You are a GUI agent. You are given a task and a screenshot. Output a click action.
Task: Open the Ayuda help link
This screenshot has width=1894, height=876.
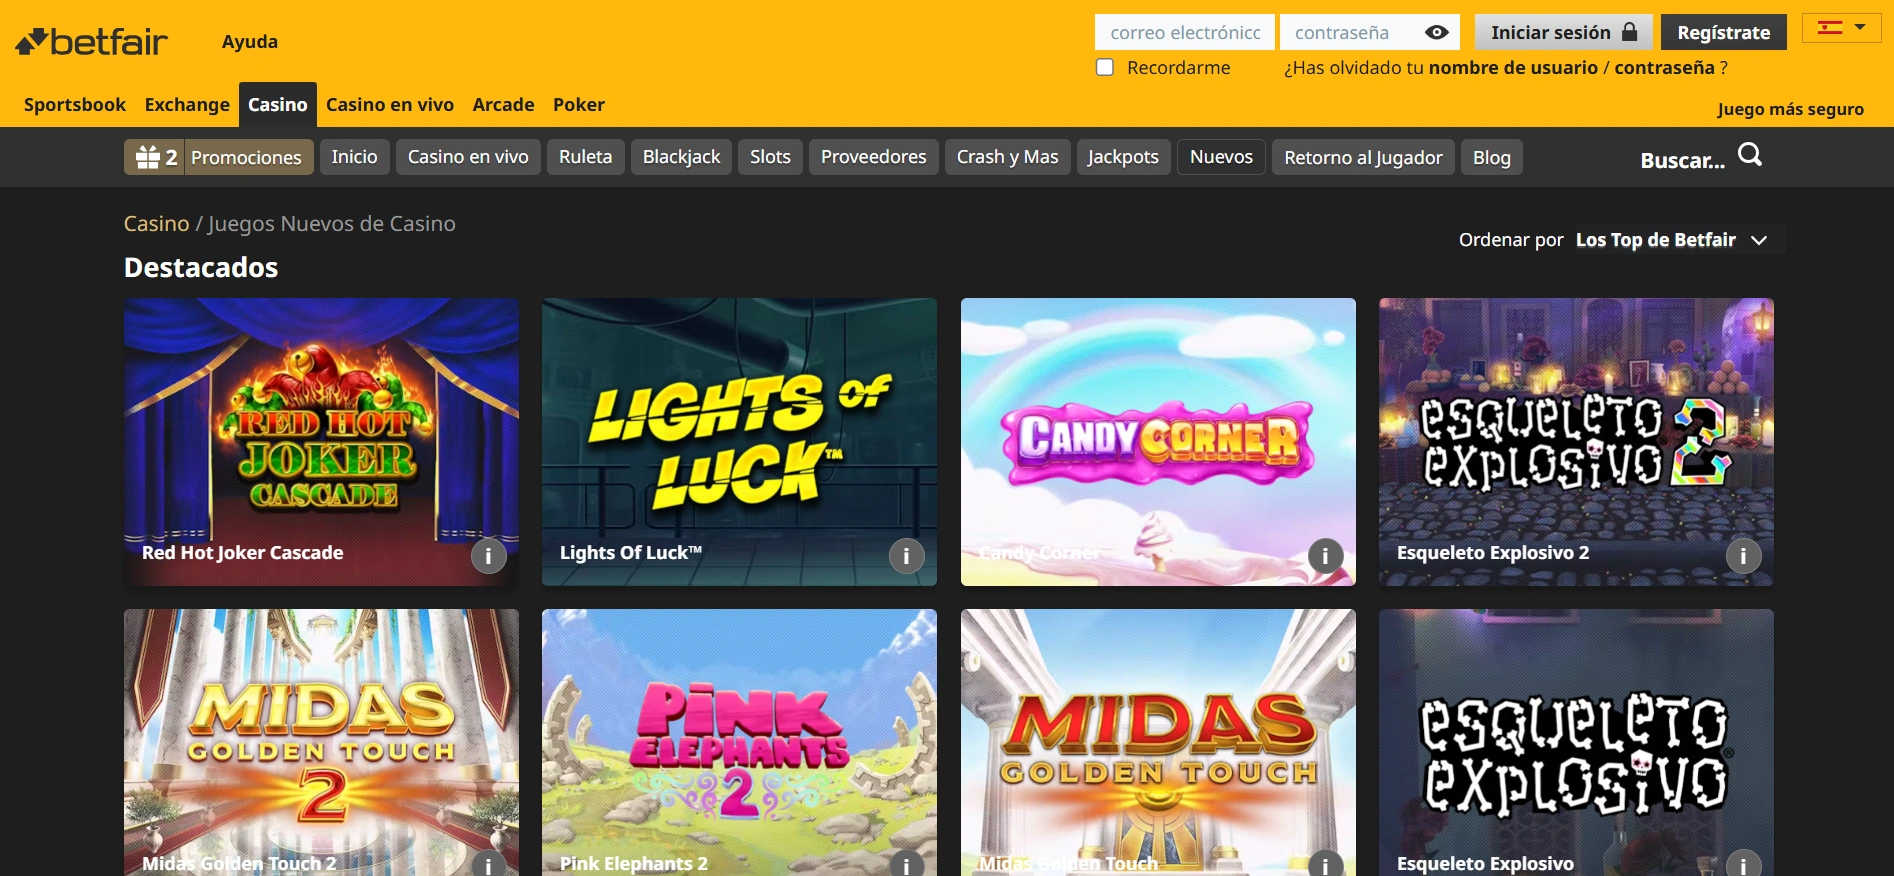click(250, 42)
